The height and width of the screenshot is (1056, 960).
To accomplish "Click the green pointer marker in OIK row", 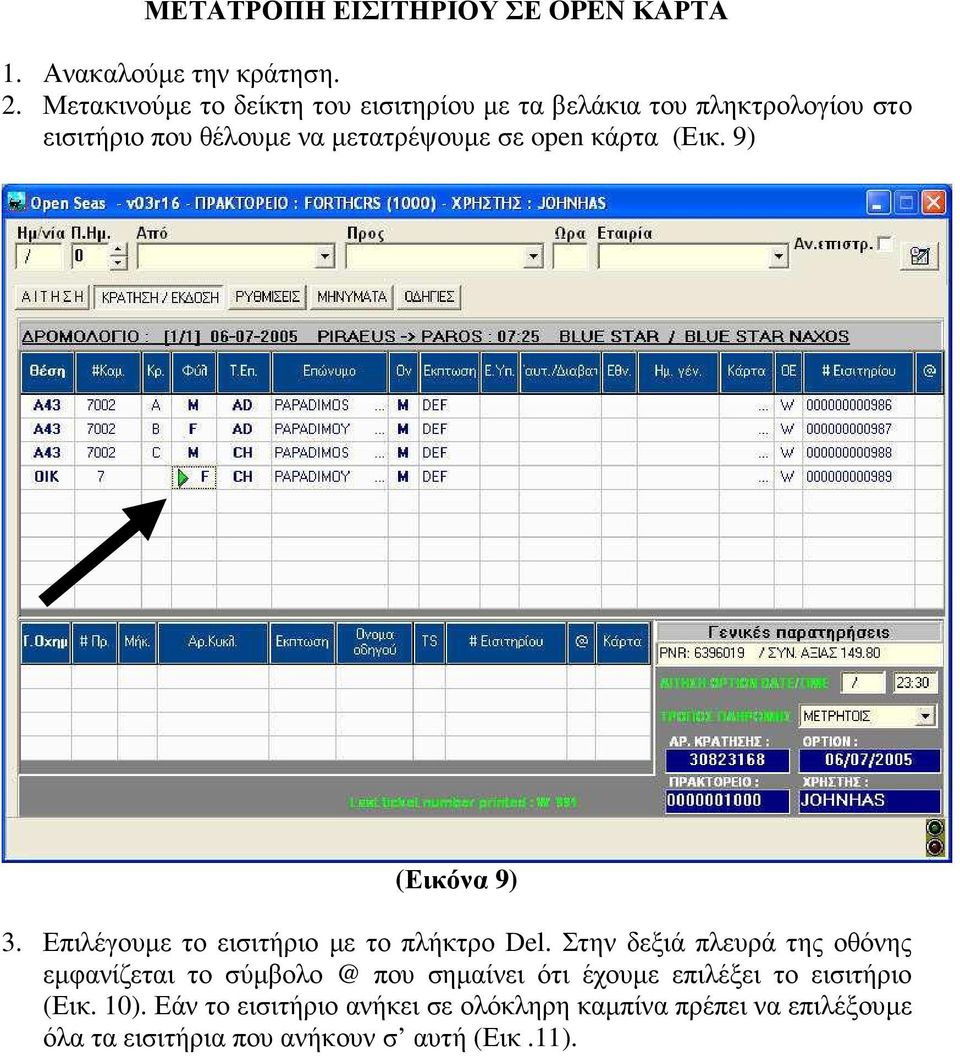I will tap(182, 477).
